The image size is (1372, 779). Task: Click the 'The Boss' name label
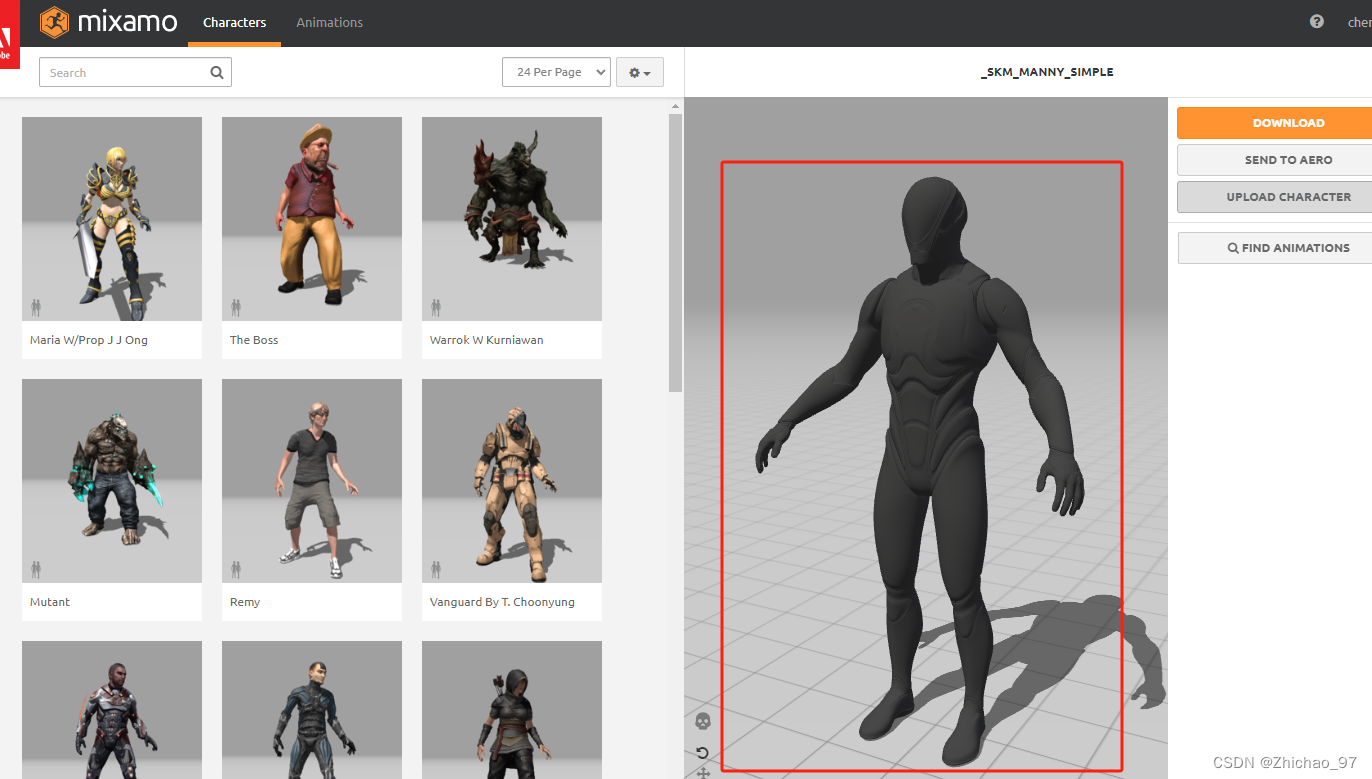point(254,340)
